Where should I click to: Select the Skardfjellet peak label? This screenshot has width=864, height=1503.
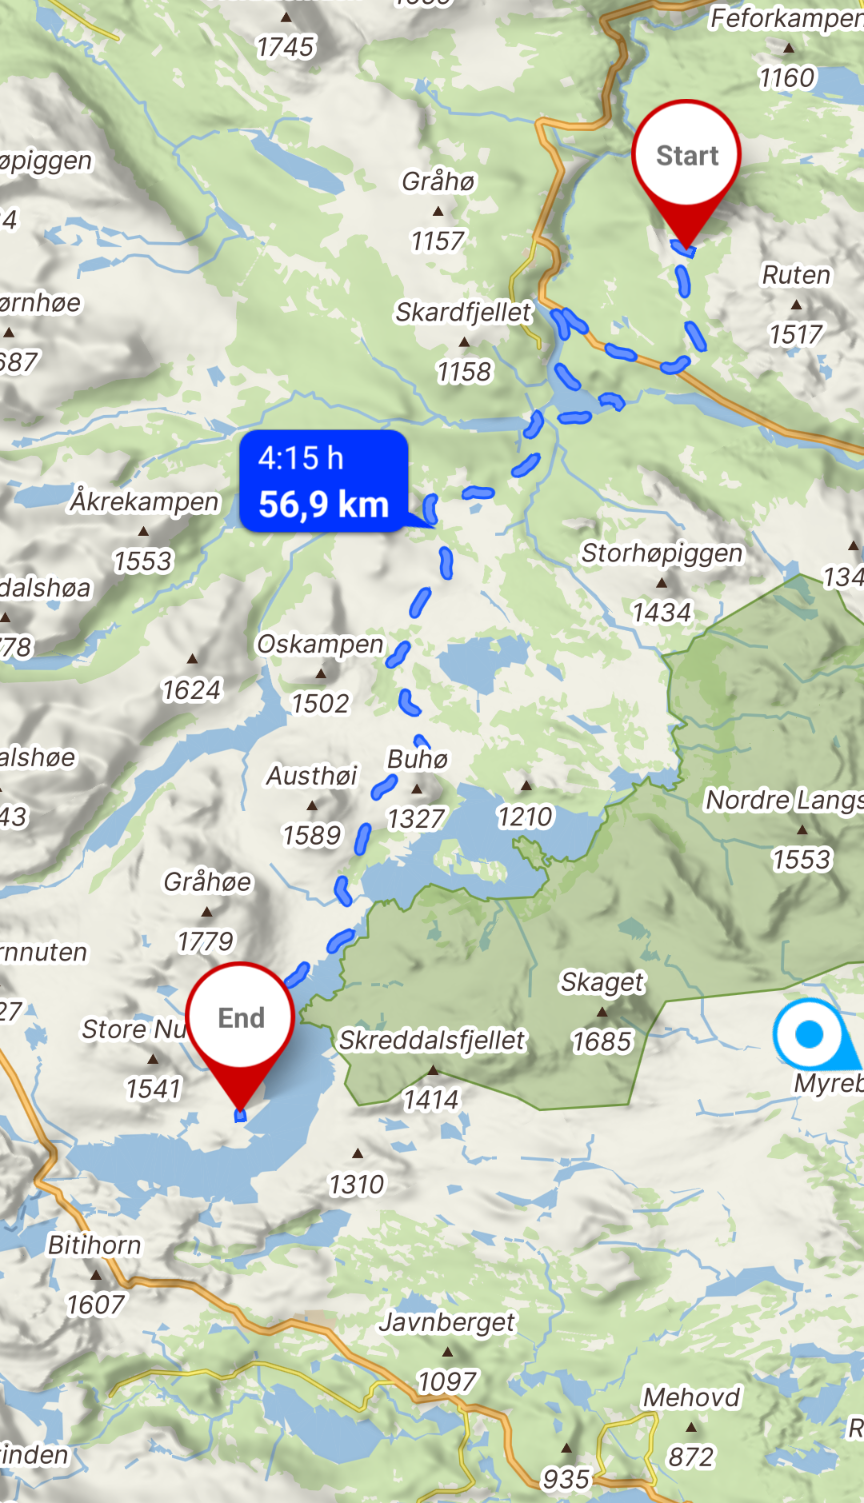click(x=463, y=312)
